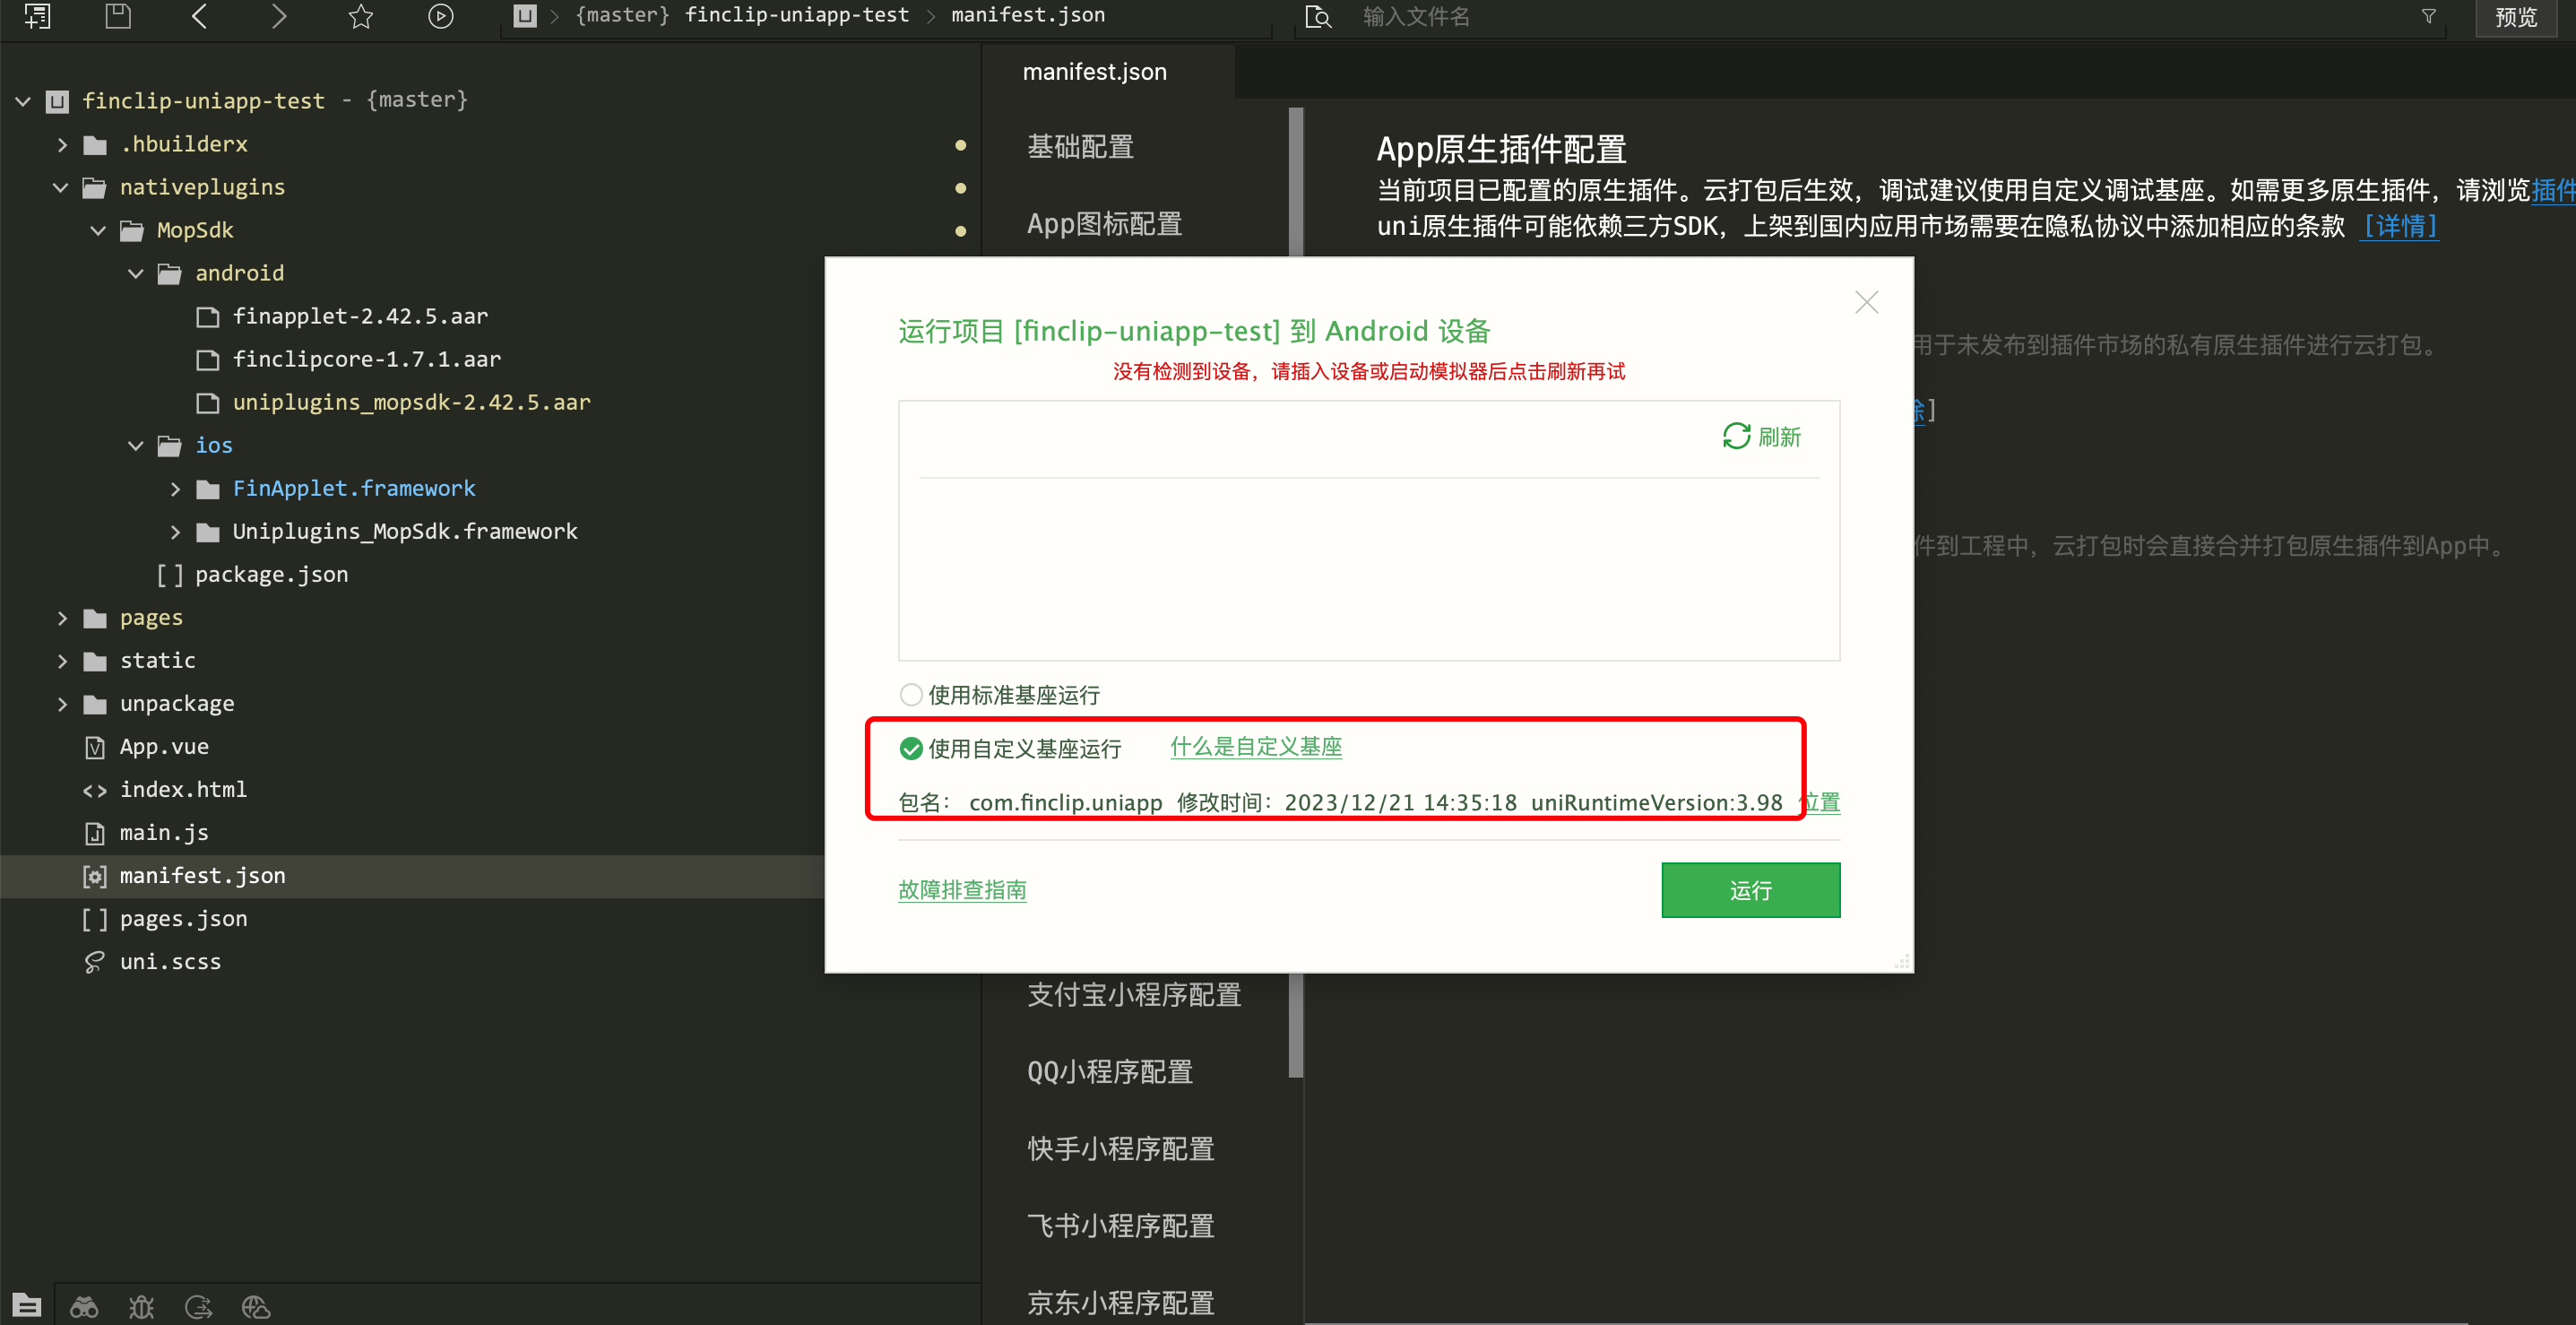The width and height of the screenshot is (2576, 1325).
Task: Click the run play toolbar icon
Action: click(x=441, y=16)
